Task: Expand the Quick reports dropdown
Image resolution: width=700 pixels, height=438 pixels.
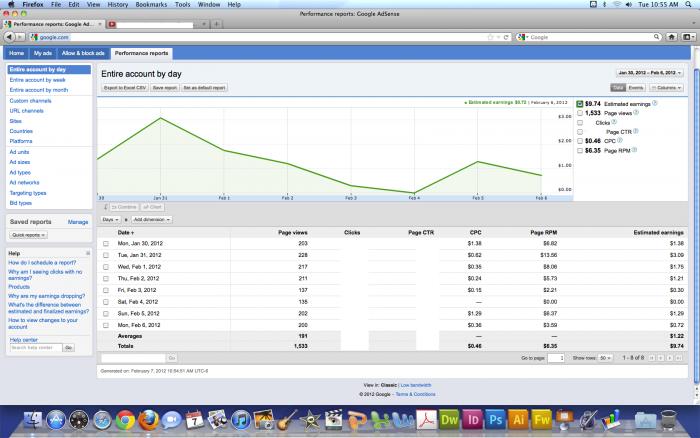Action: click(28, 235)
